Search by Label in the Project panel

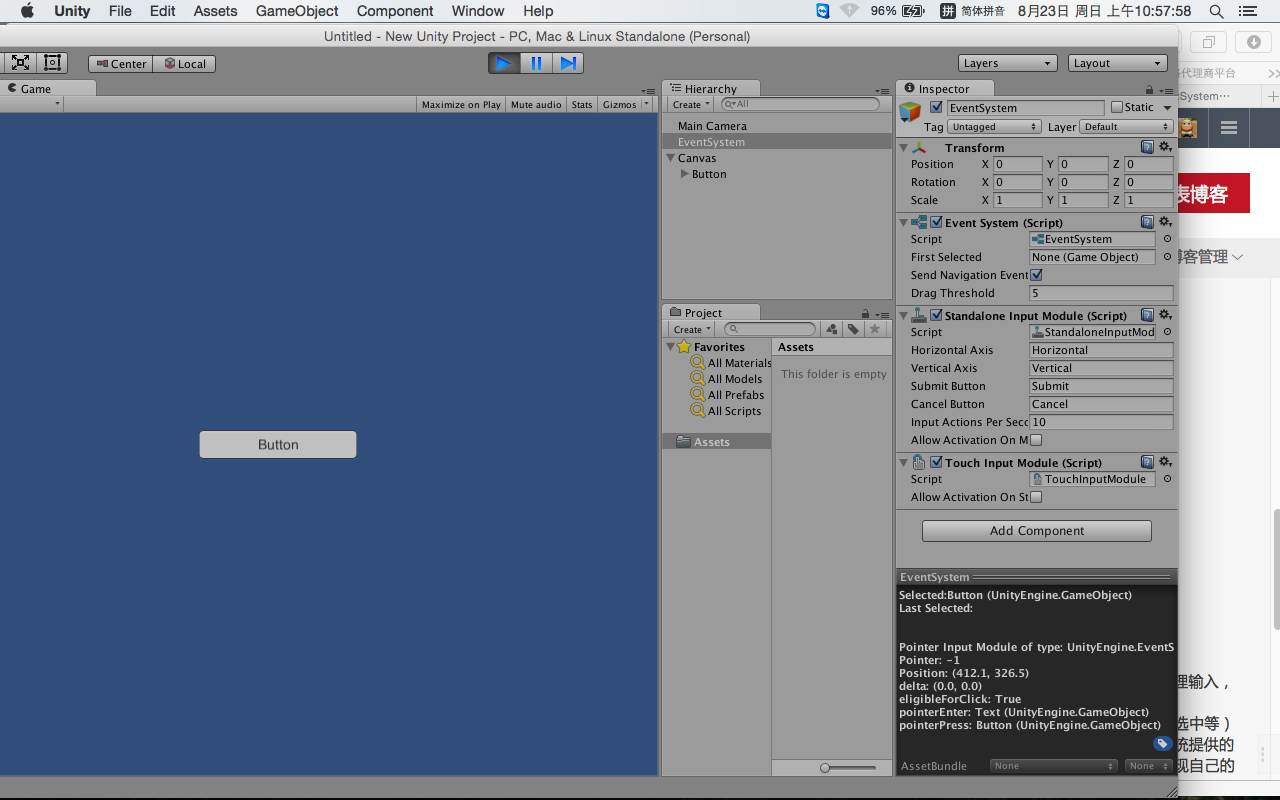pyautogui.click(x=853, y=329)
